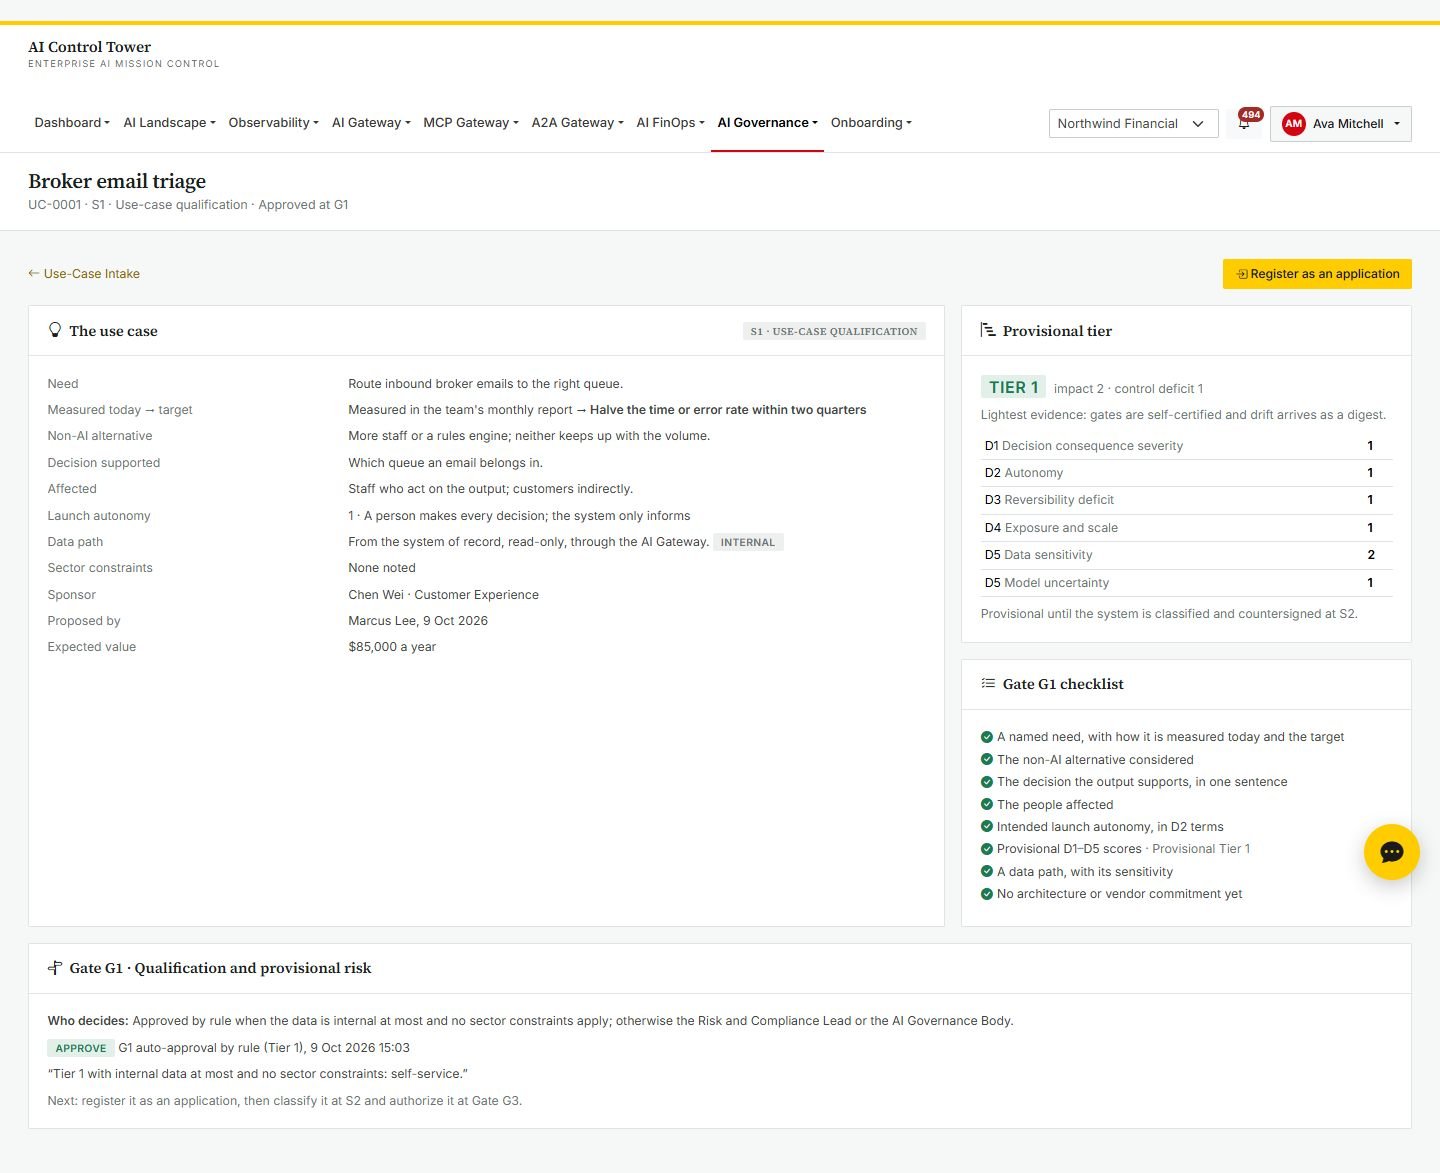This screenshot has width=1440, height=1173.
Task: Open the A2A Gateway menu
Action: tap(577, 123)
